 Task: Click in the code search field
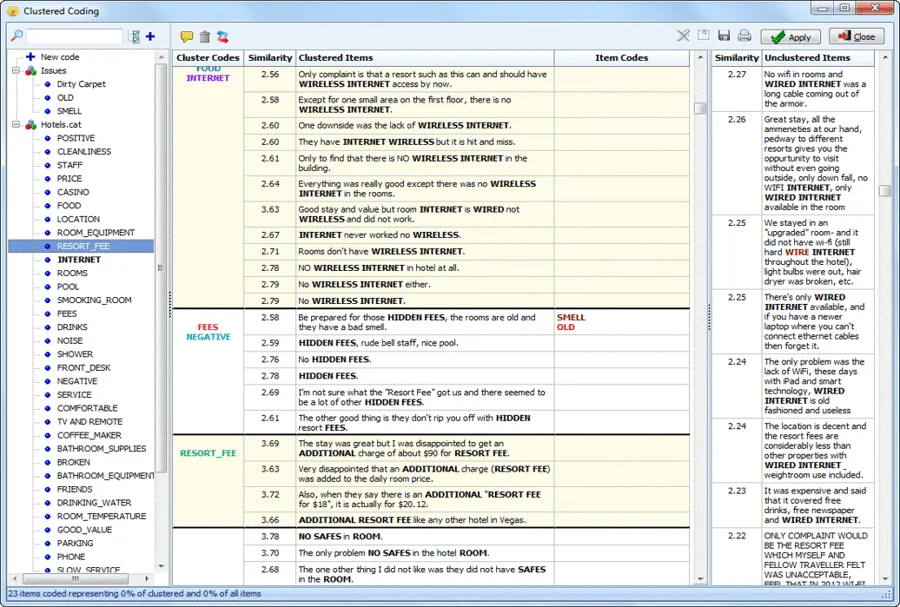pyautogui.click(x=74, y=37)
